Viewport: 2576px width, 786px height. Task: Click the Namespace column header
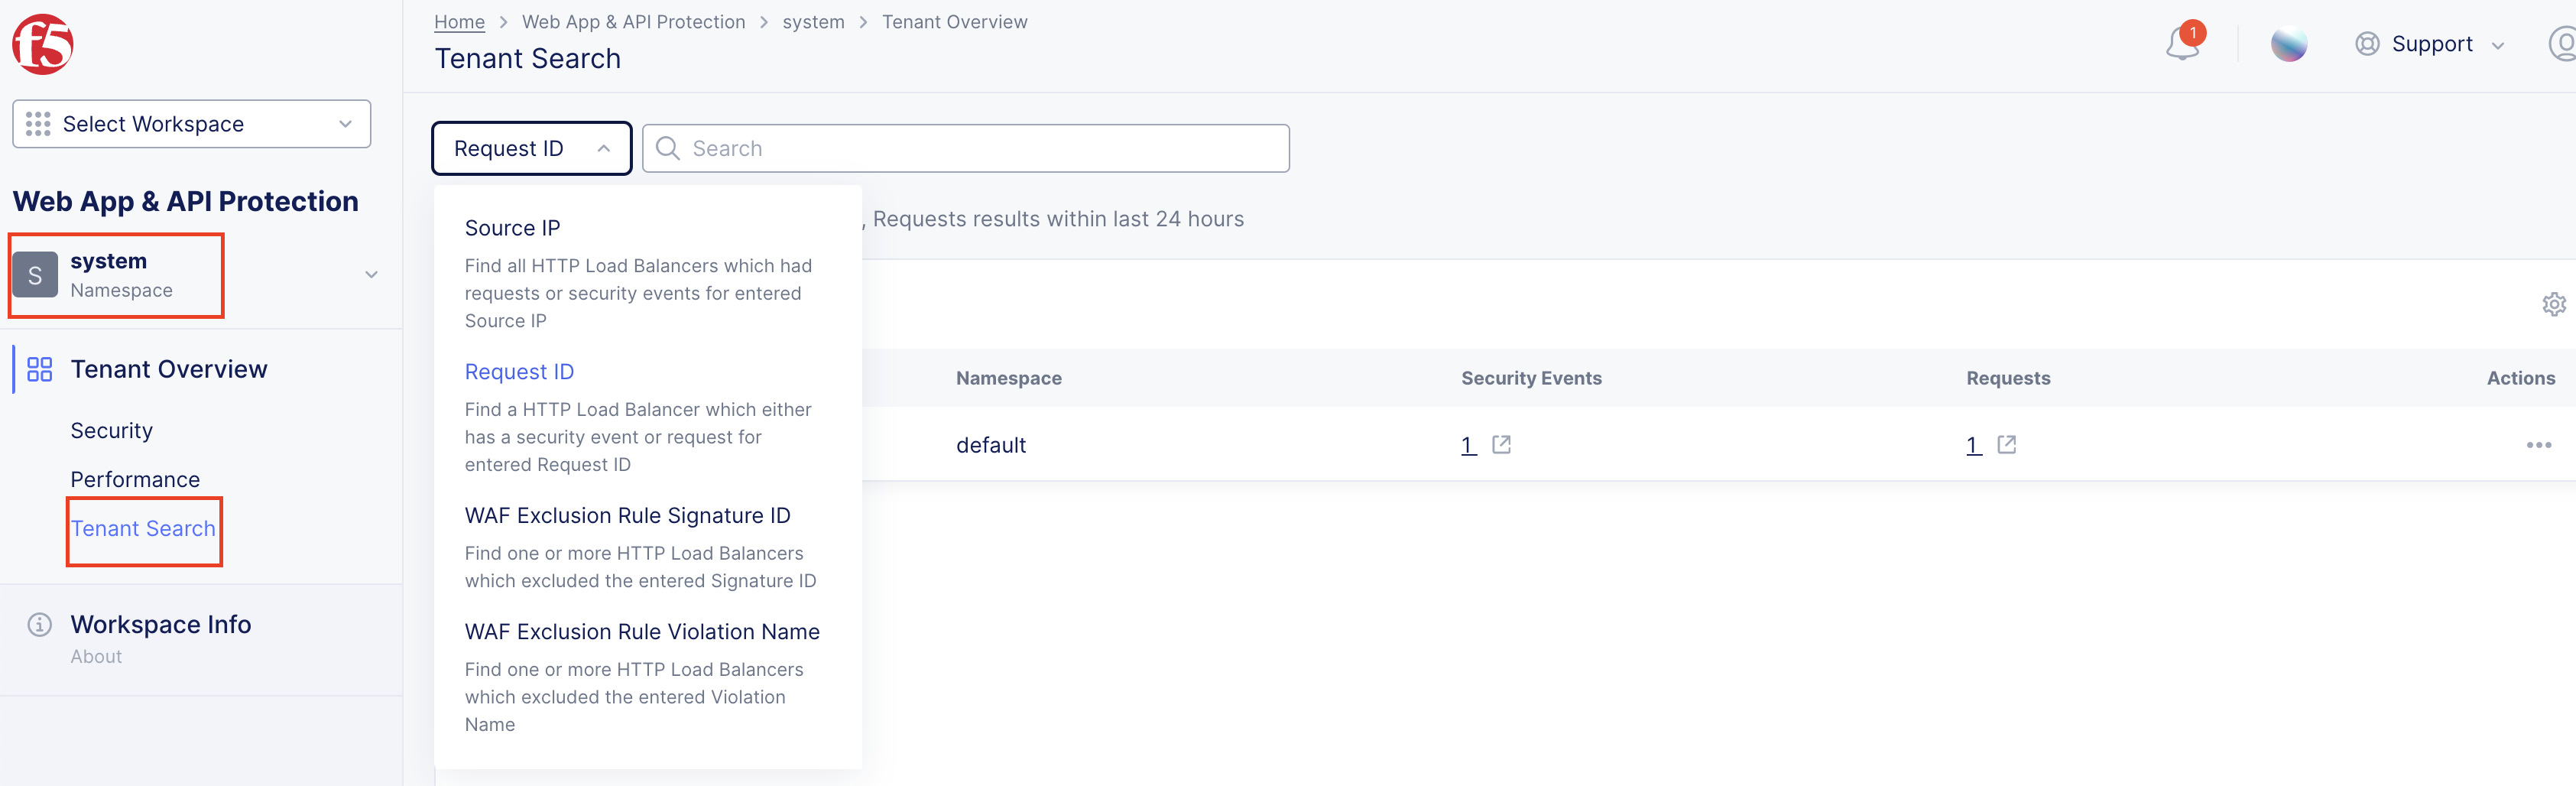(x=1008, y=378)
